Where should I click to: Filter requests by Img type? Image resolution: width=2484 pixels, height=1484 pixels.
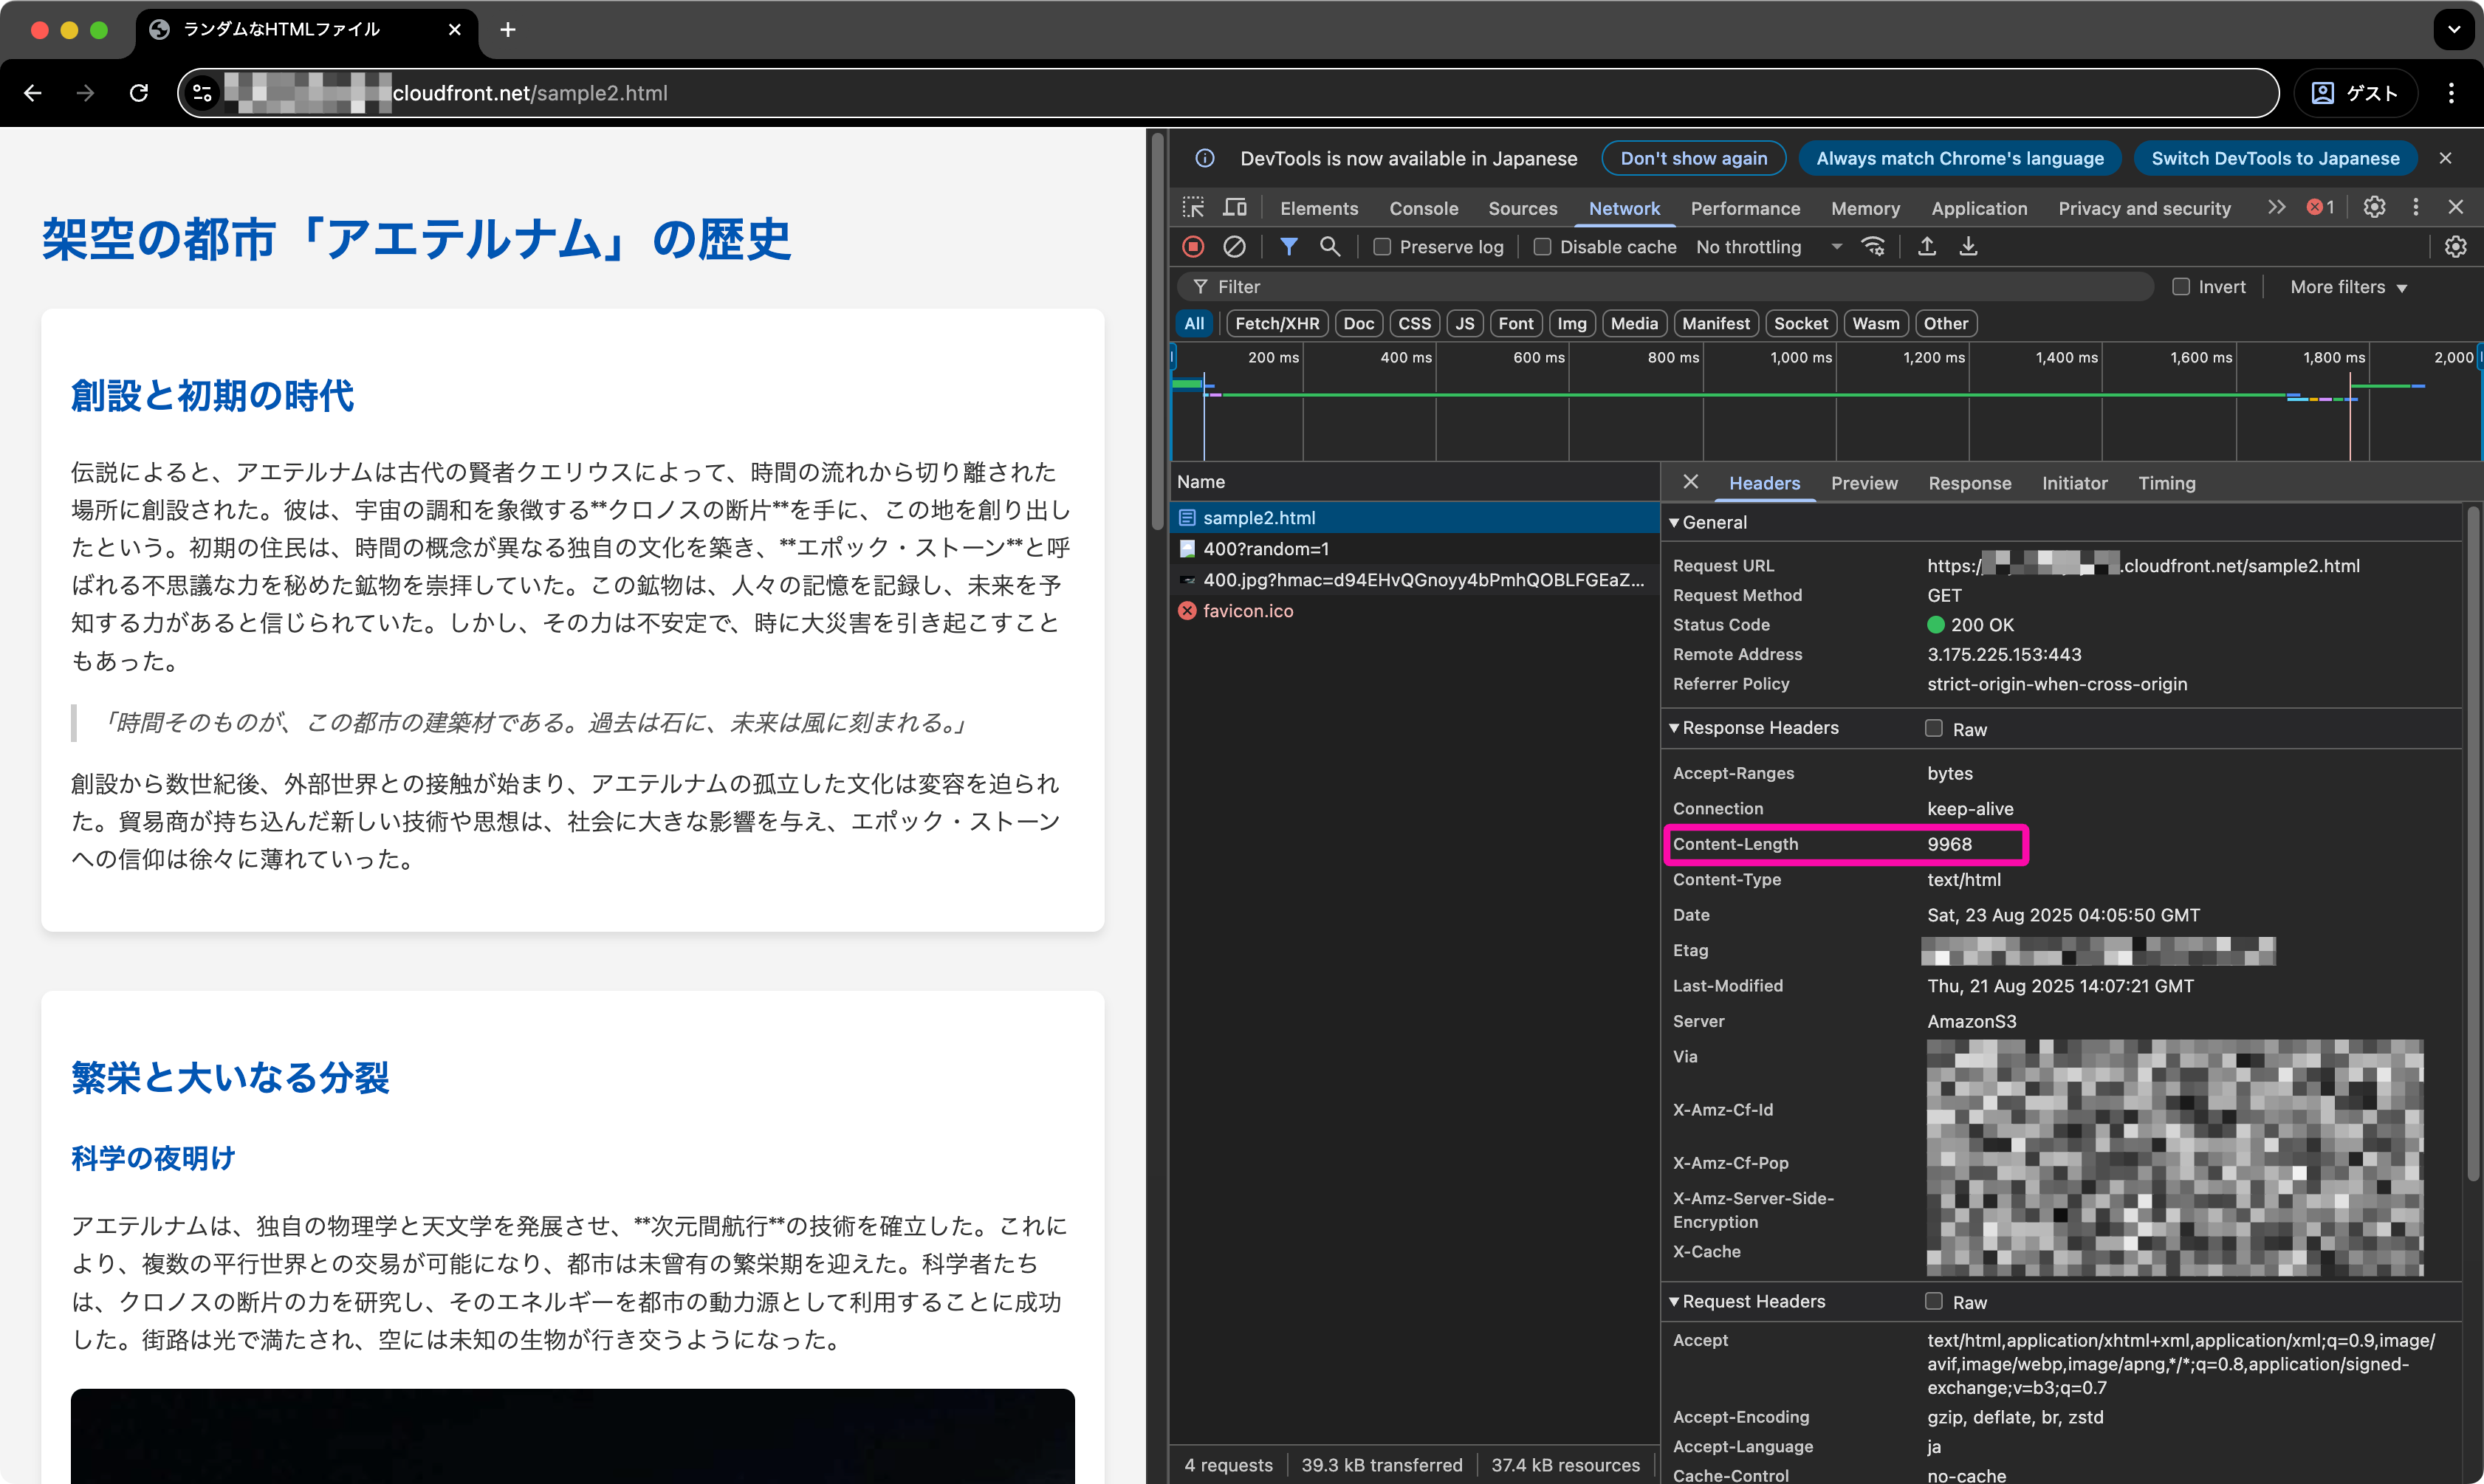[x=1571, y=323]
